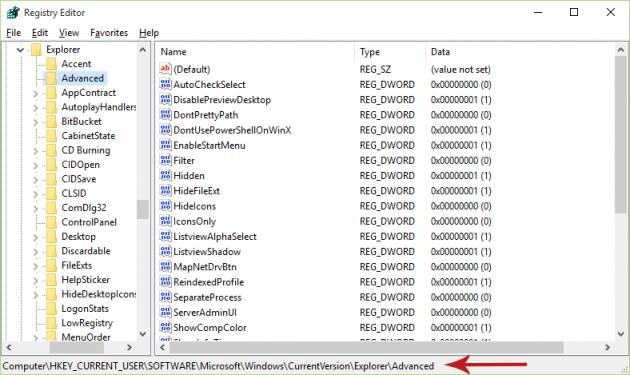This screenshot has height=375, width=630.
Task: Click the Explorer folder icon in tree
Action: pyautogui.click(x=37, y=49)
